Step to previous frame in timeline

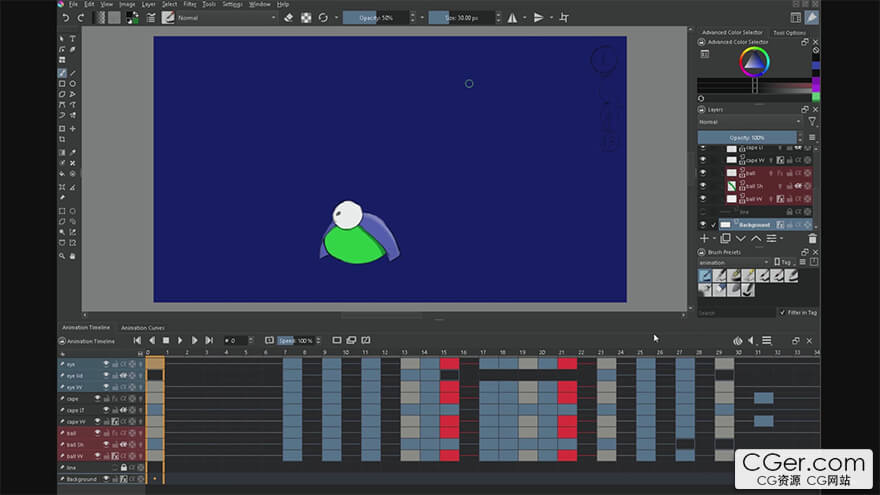[152, 341]
